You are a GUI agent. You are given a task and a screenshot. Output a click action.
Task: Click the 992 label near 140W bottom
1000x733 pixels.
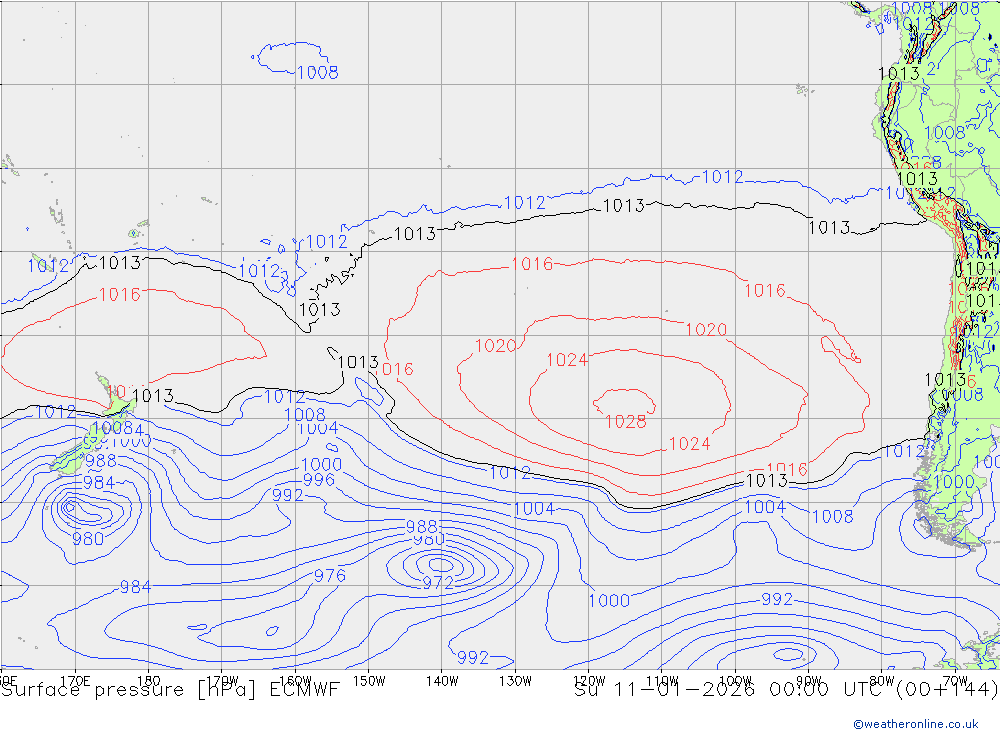coord(473,657)
